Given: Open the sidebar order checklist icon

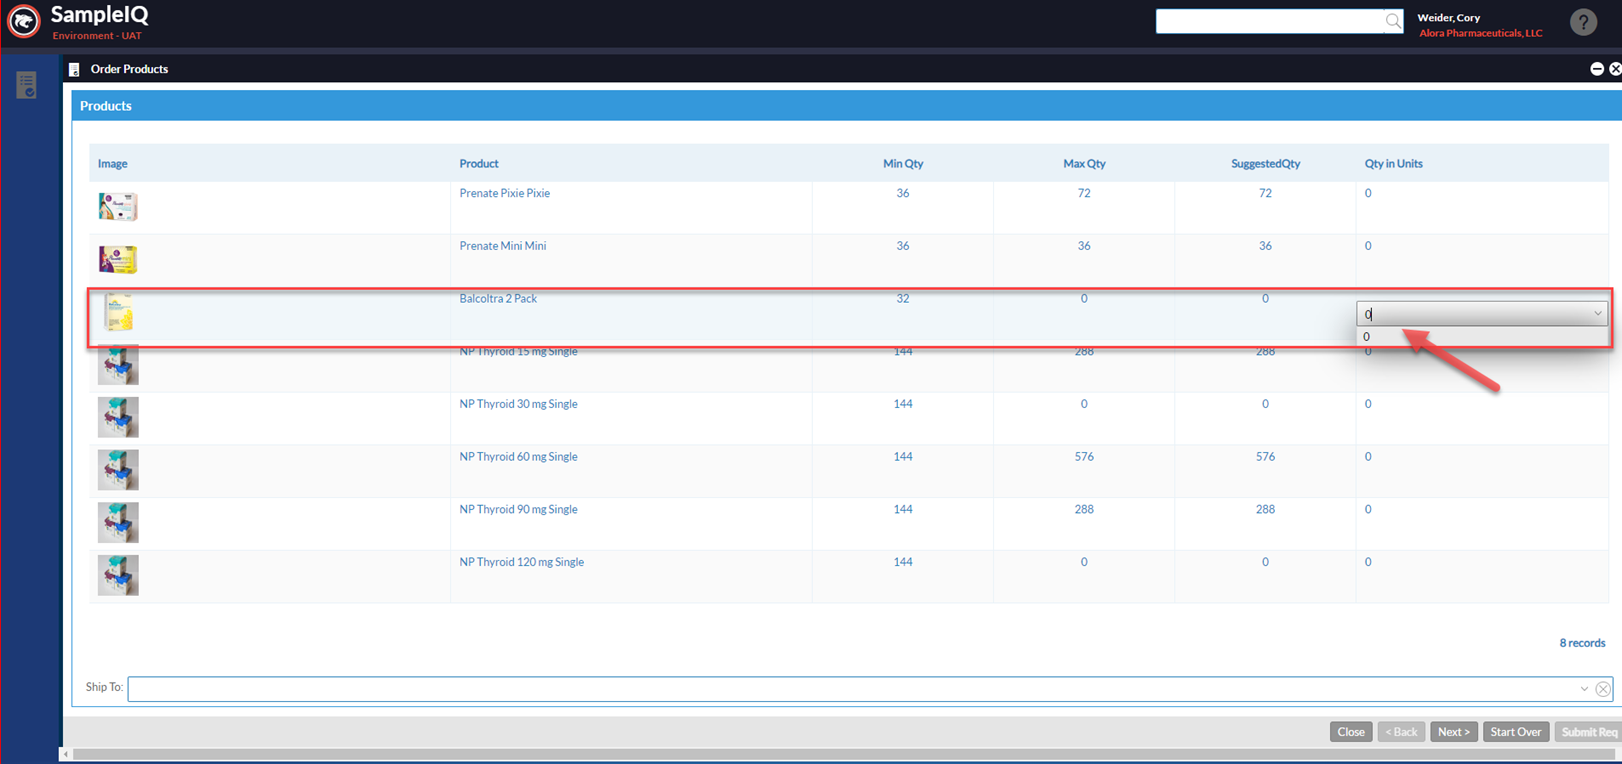Looking at the screenshot, I should (27, 85).
